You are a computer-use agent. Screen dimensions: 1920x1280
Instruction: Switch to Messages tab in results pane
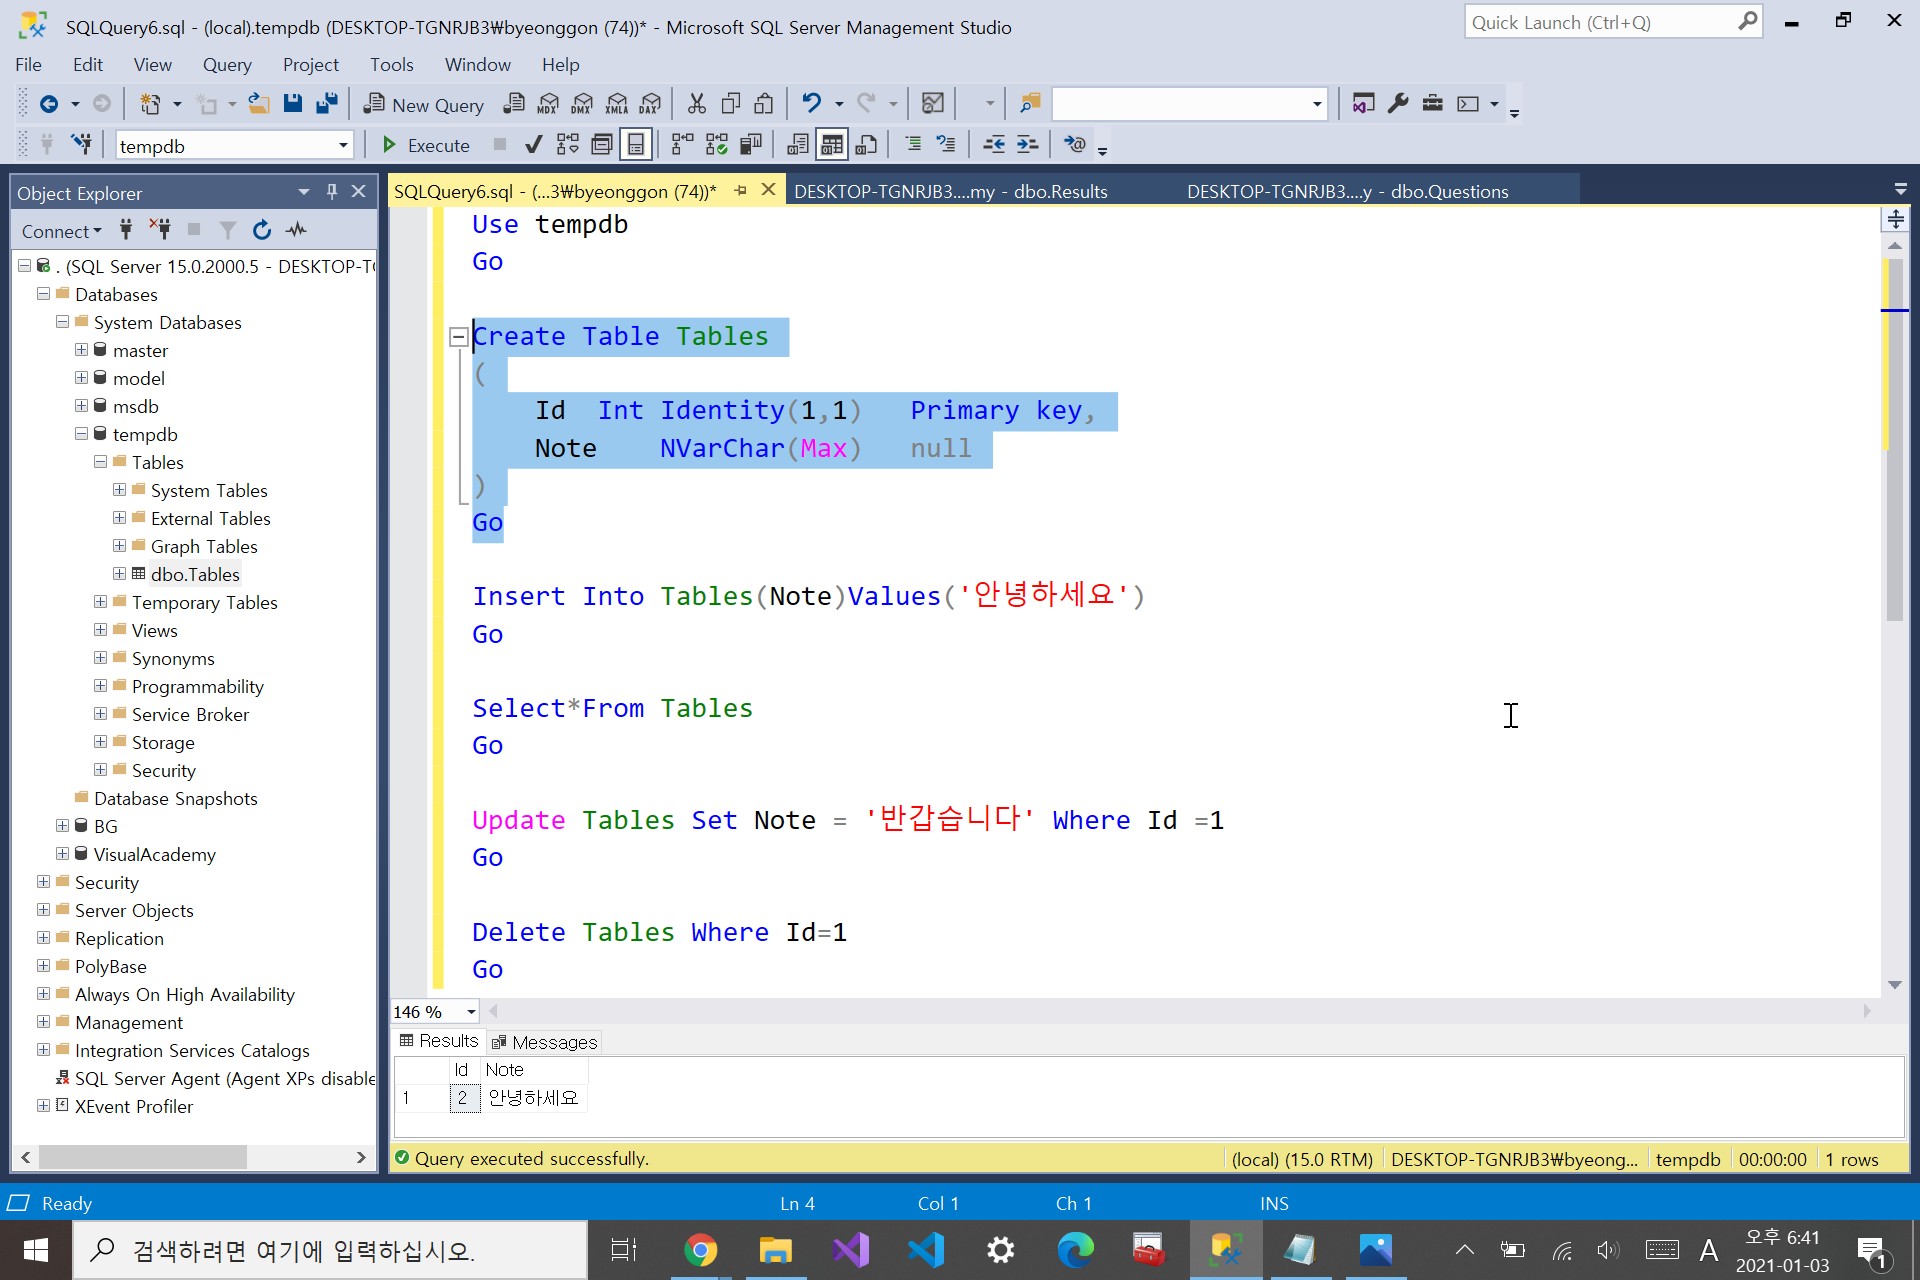pyautogui.click(x=544, y=1042)
